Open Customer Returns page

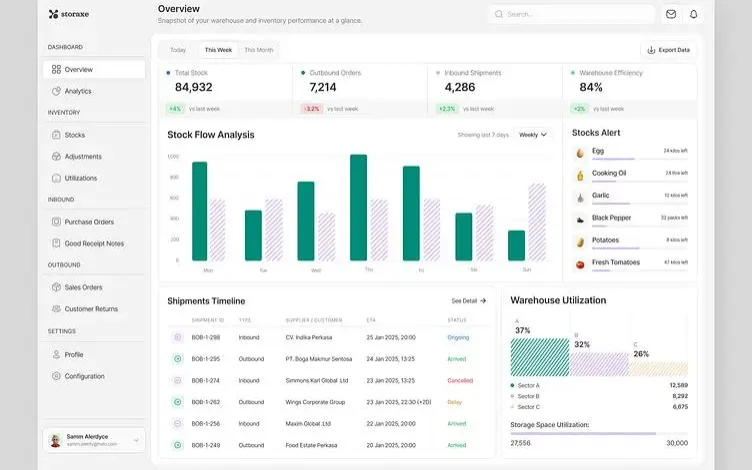coord(94,309)
